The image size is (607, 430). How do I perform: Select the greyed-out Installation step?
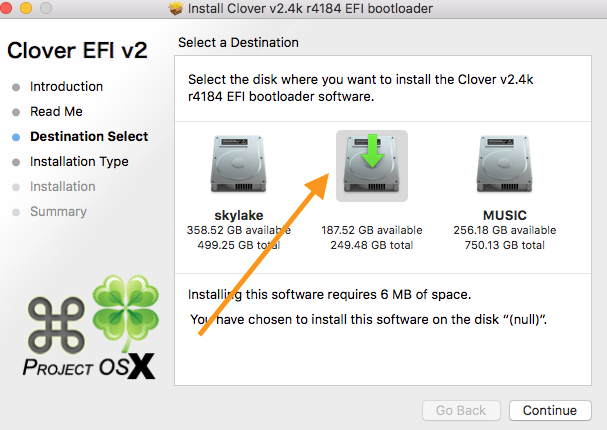[x=62, y=187]
